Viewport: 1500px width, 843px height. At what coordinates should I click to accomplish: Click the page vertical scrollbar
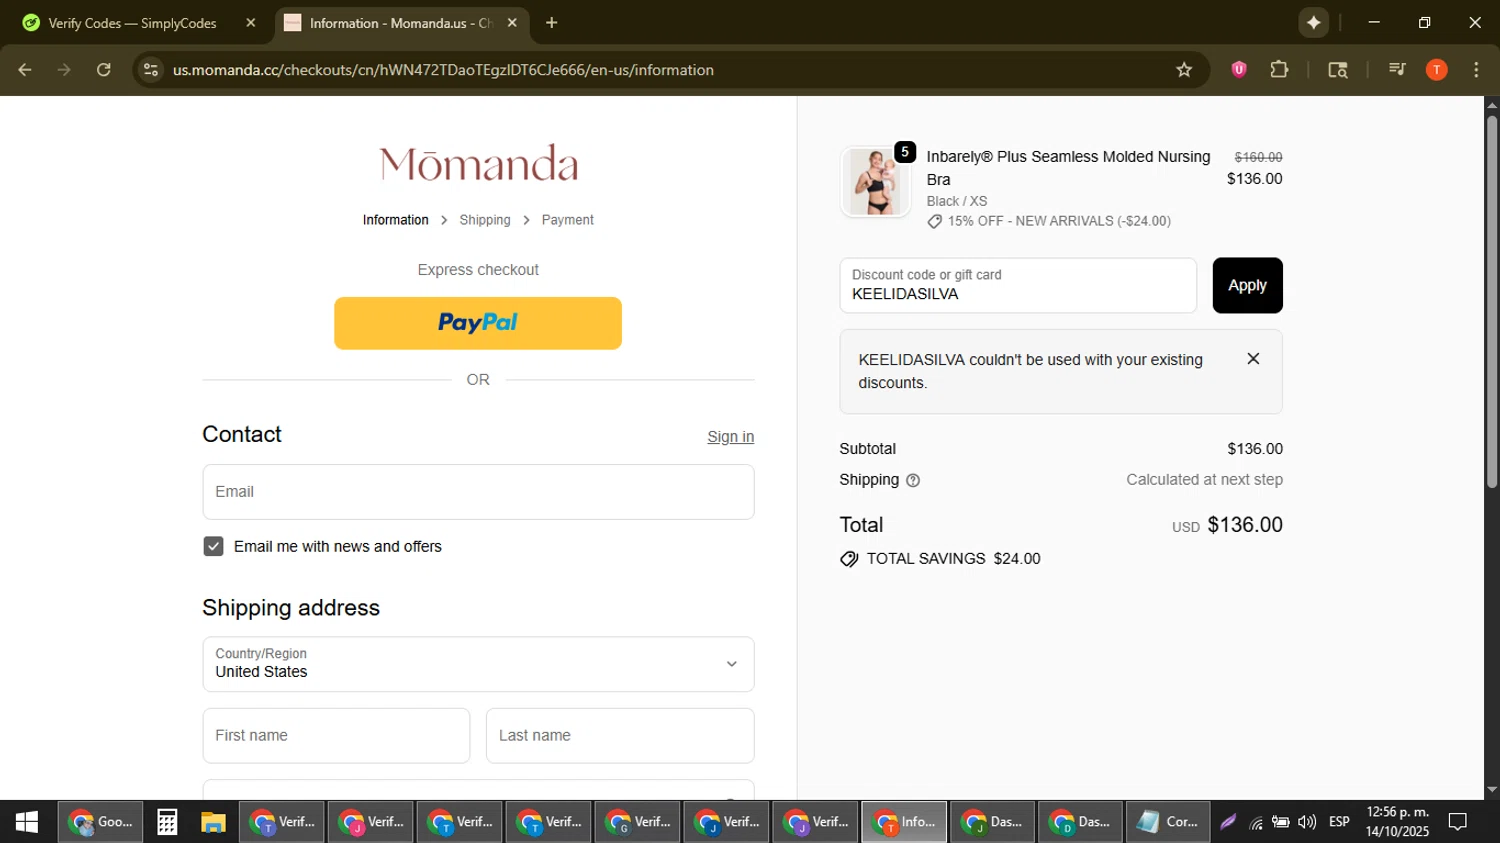tap(1492, 300)
